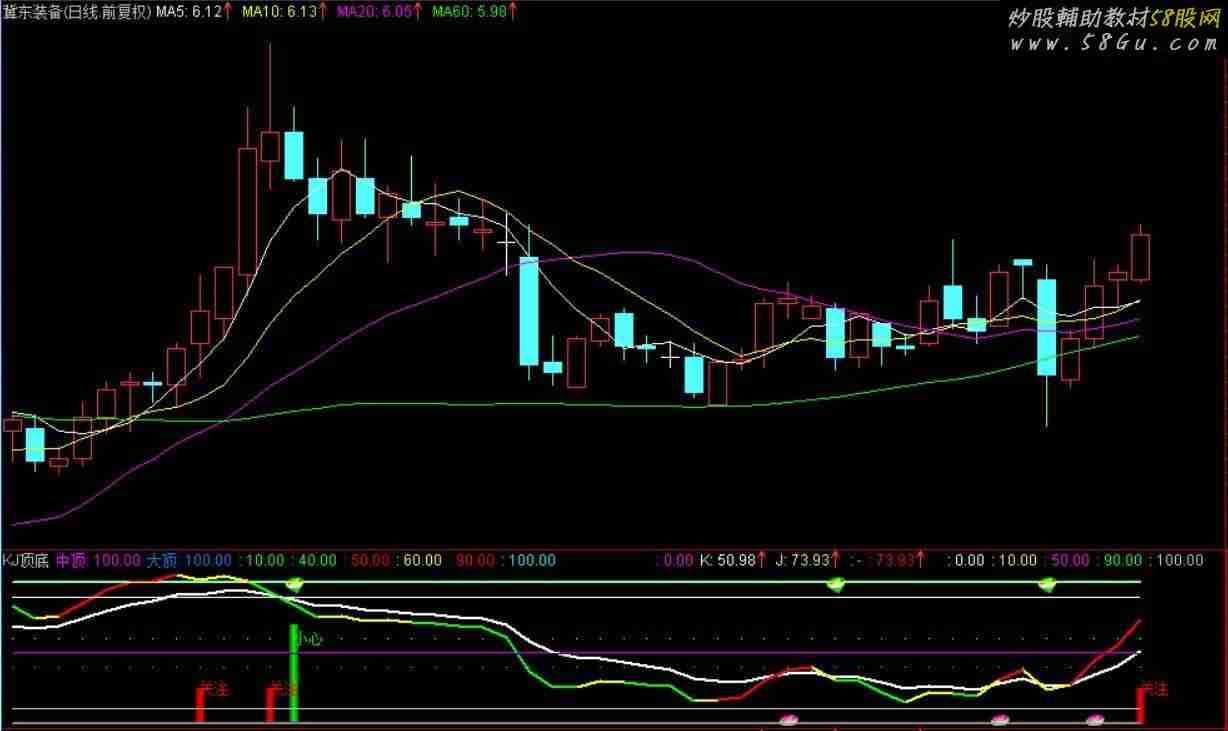
Task: Click the rightmost pink bottom-signal marker icon
Action: [x=1095, y=719]
